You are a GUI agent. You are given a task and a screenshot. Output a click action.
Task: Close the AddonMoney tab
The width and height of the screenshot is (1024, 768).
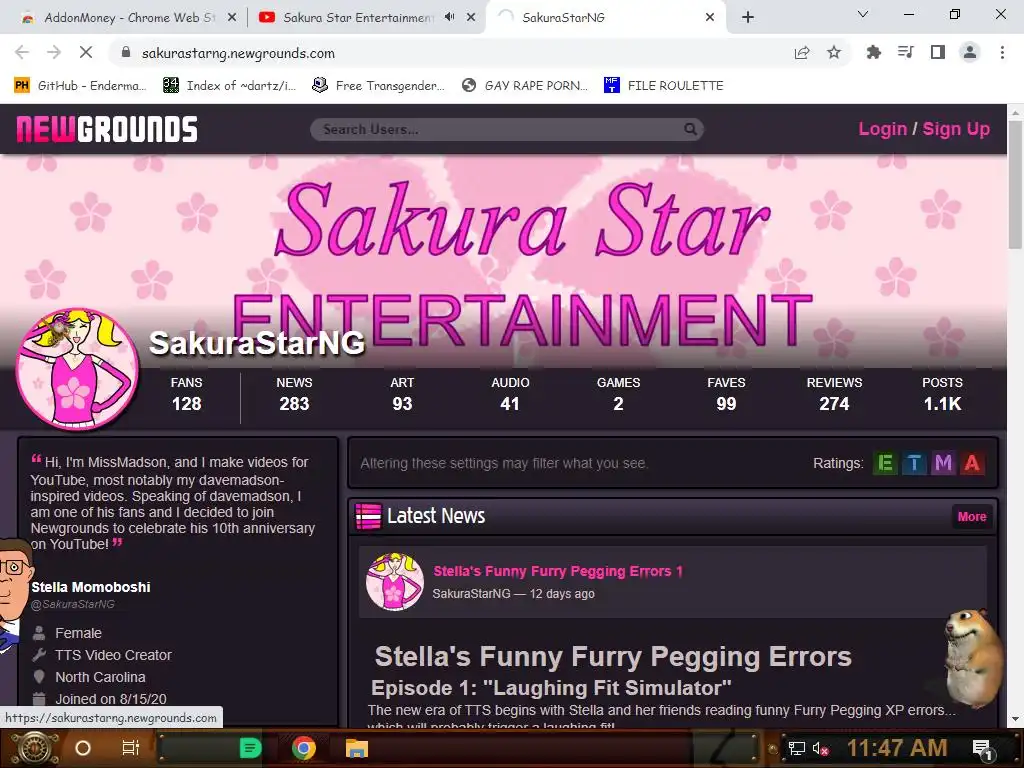232,18
